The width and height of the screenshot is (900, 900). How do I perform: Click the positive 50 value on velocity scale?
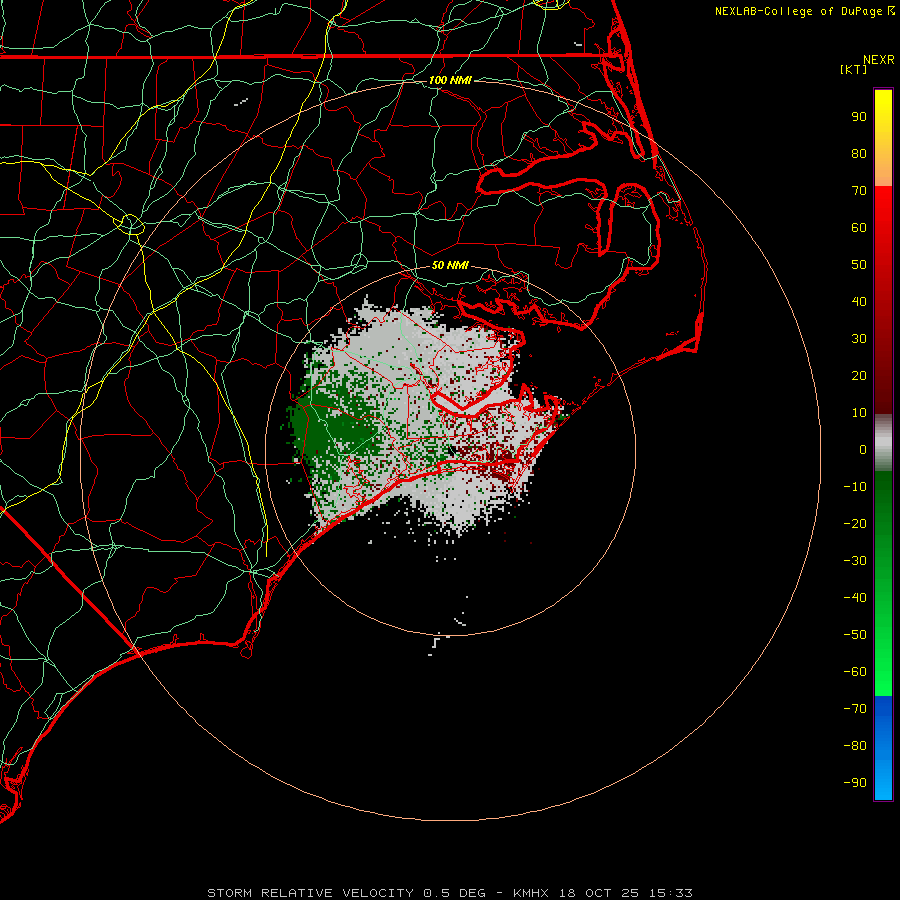[x=859, y=265]
